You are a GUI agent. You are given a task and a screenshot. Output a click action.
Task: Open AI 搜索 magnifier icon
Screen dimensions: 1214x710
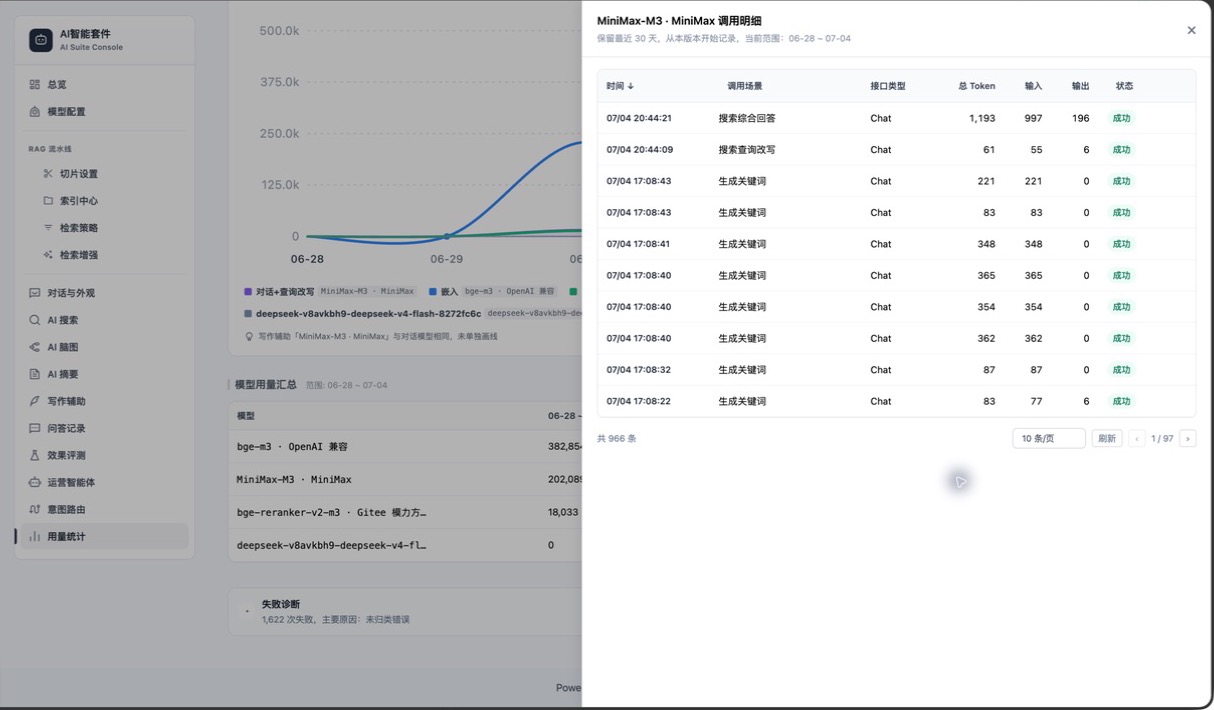coord(35,320)
